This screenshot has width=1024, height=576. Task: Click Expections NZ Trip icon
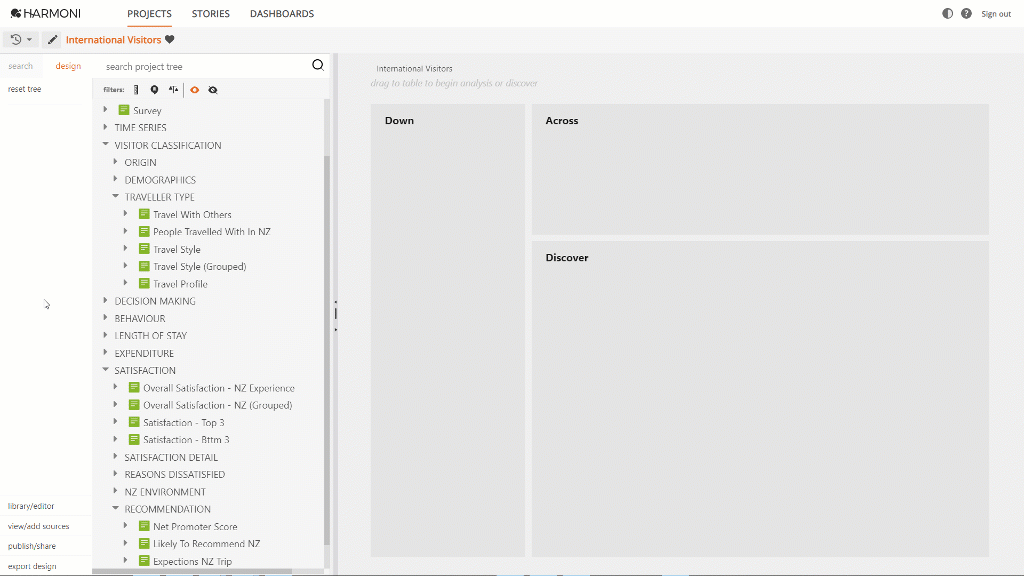(144, 560)
